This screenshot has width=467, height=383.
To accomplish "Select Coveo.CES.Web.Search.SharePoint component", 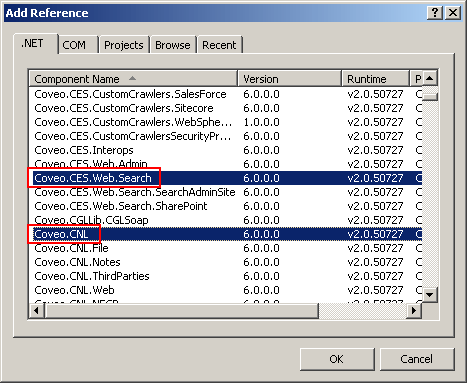I will coord(226,206).
